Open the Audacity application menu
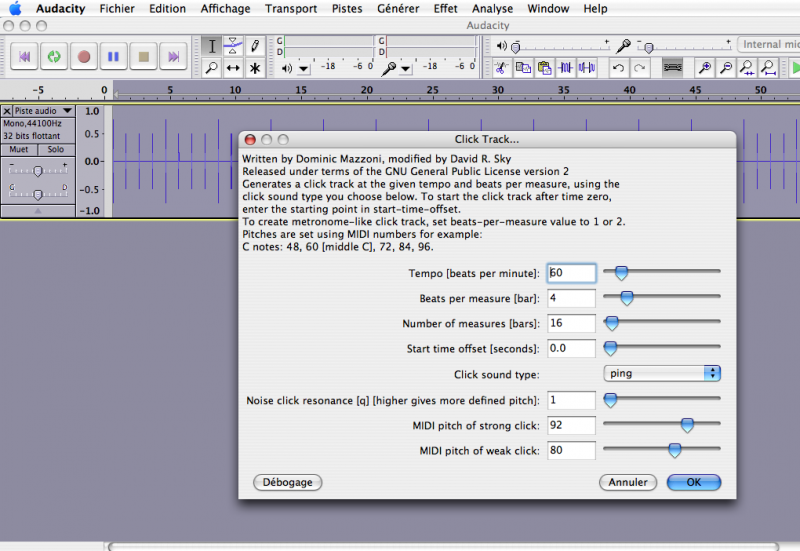The height and width of the screenshot is (551, 800). (60, 9)
